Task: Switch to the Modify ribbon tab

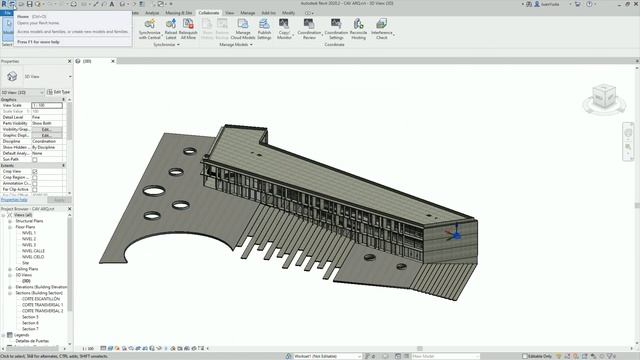Action: (x=288, y=13)
